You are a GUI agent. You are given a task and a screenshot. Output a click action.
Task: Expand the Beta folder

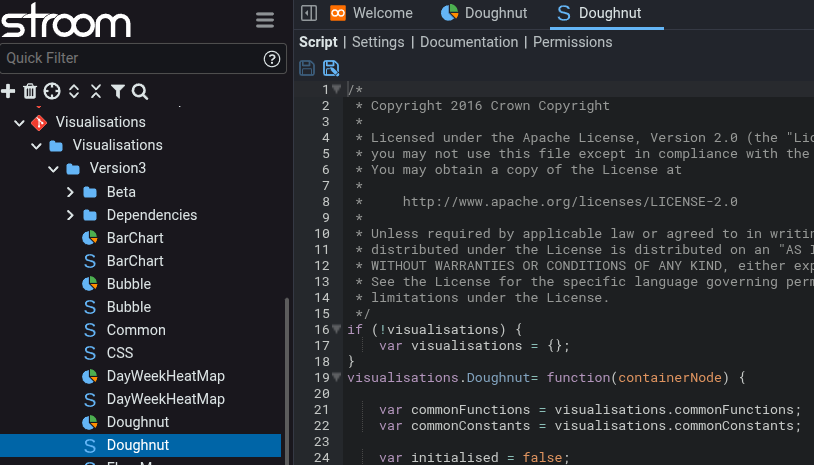click(71, 192)
